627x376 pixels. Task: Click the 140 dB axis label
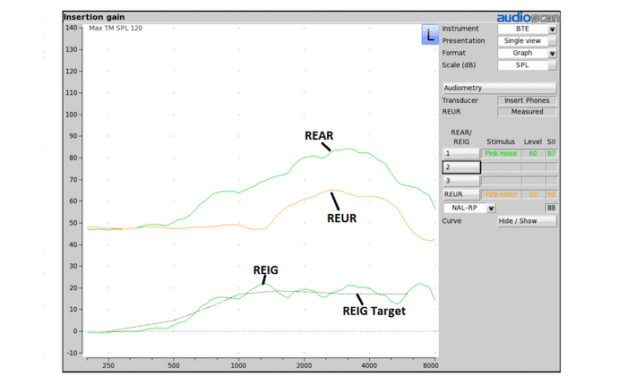(x=71, y=28)
